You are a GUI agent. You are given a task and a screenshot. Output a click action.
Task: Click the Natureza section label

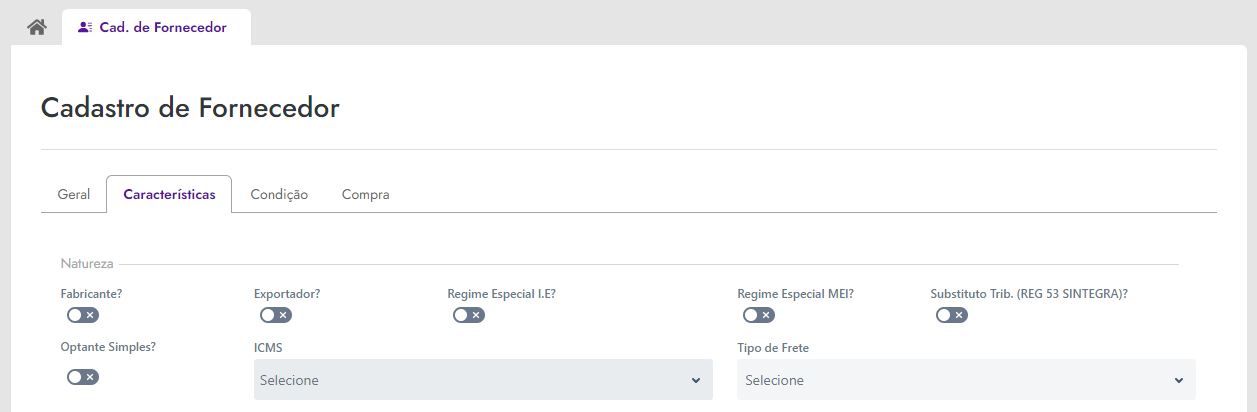click(x=87, y=264)
